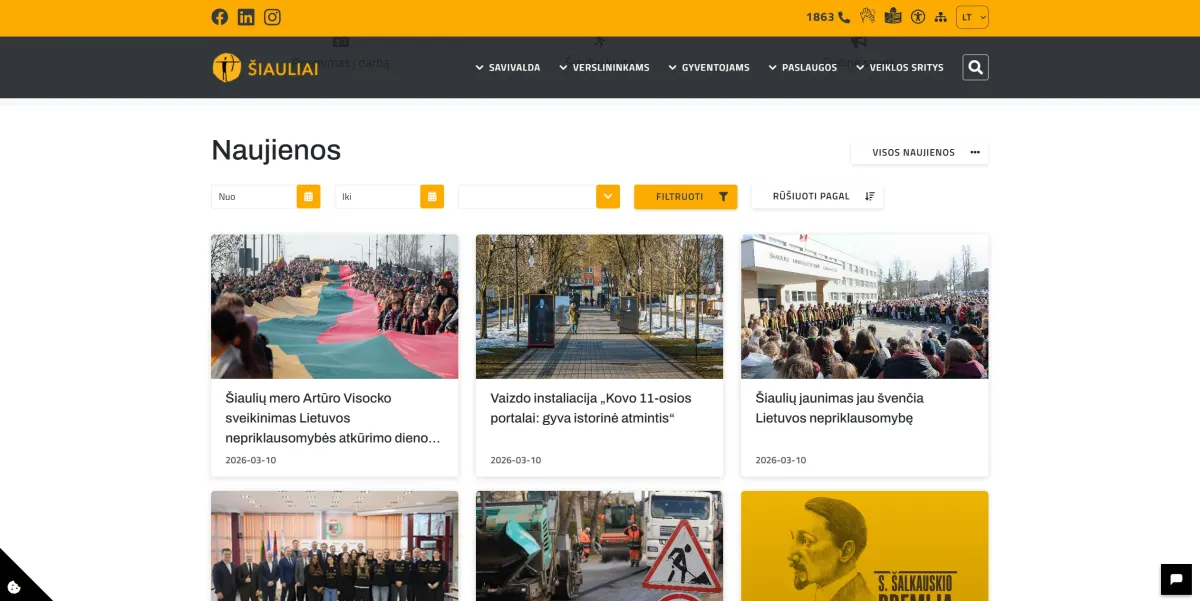This screenshot has width=1200, height=601.
Task: Open the 'Iki' date calendar picker
Action: (432, 197)
